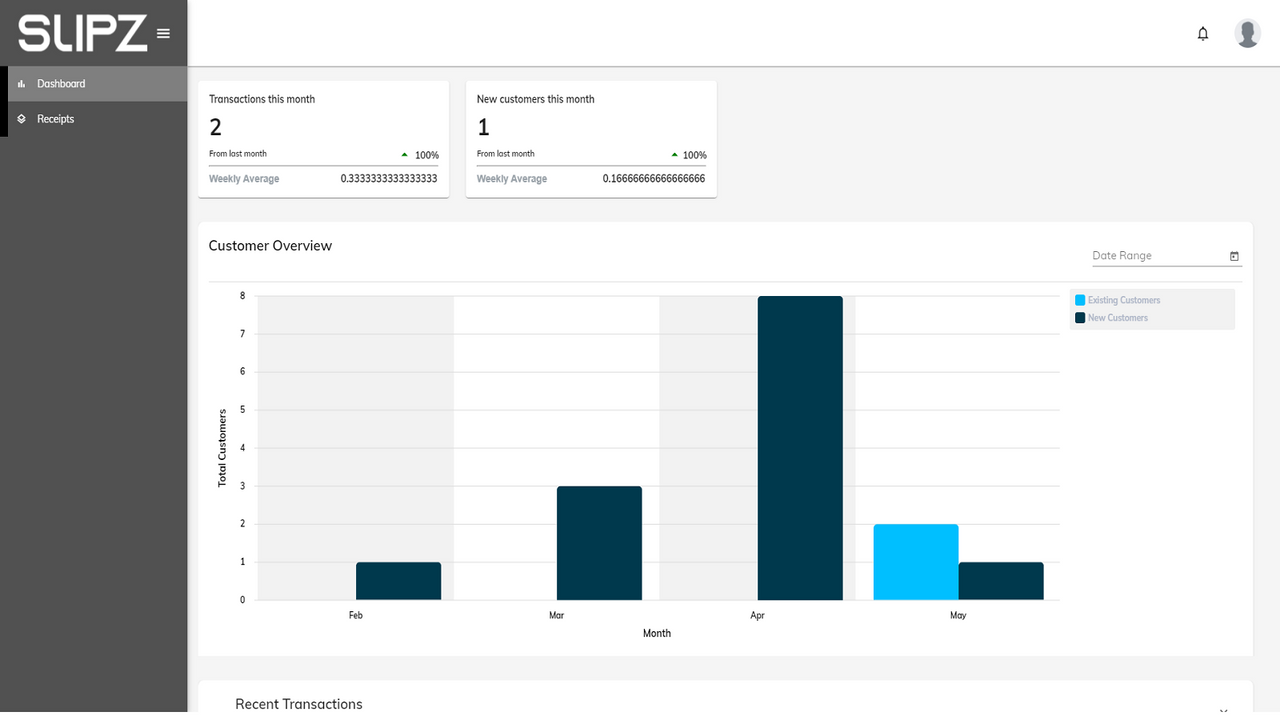
Task: Click the Feb axis label
Action: pyautogui.click(x=356, y=615)
